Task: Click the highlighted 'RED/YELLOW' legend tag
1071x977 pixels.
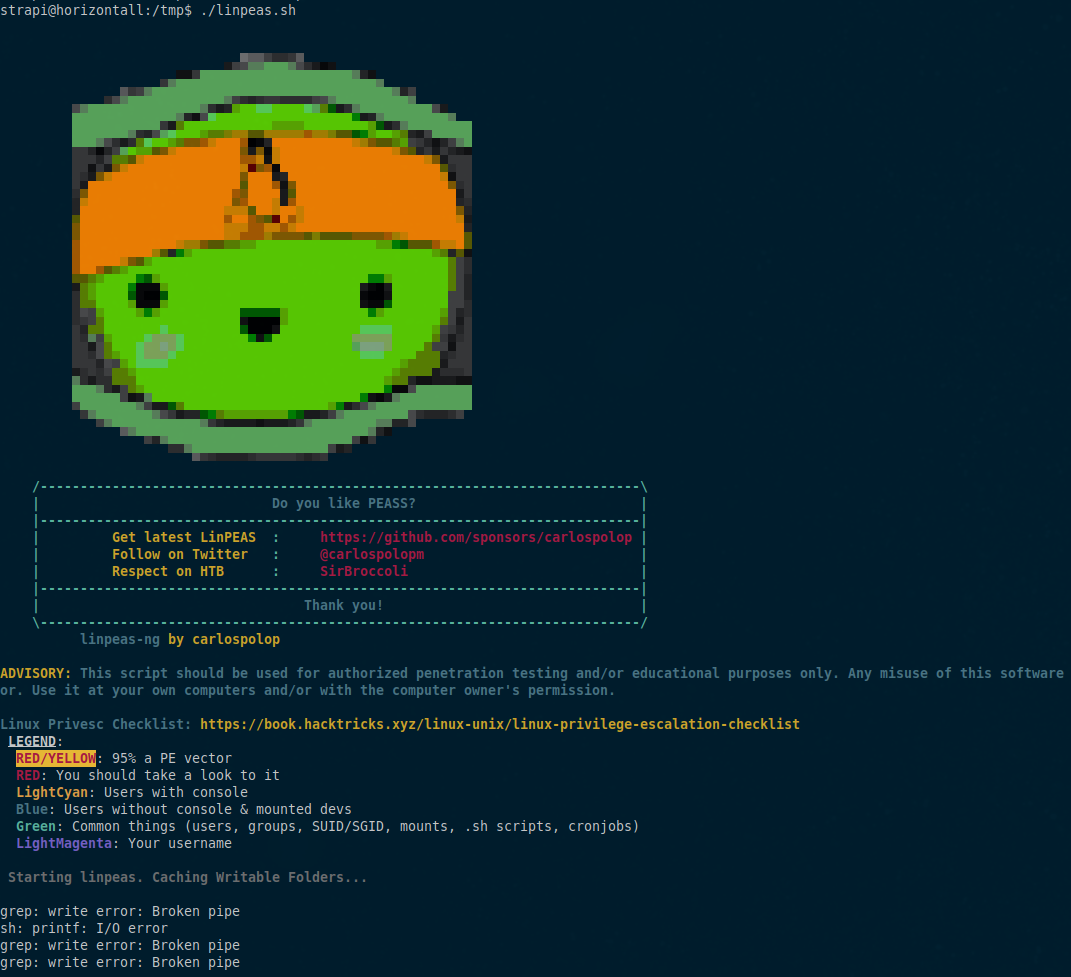Action: tap(56, 758)
